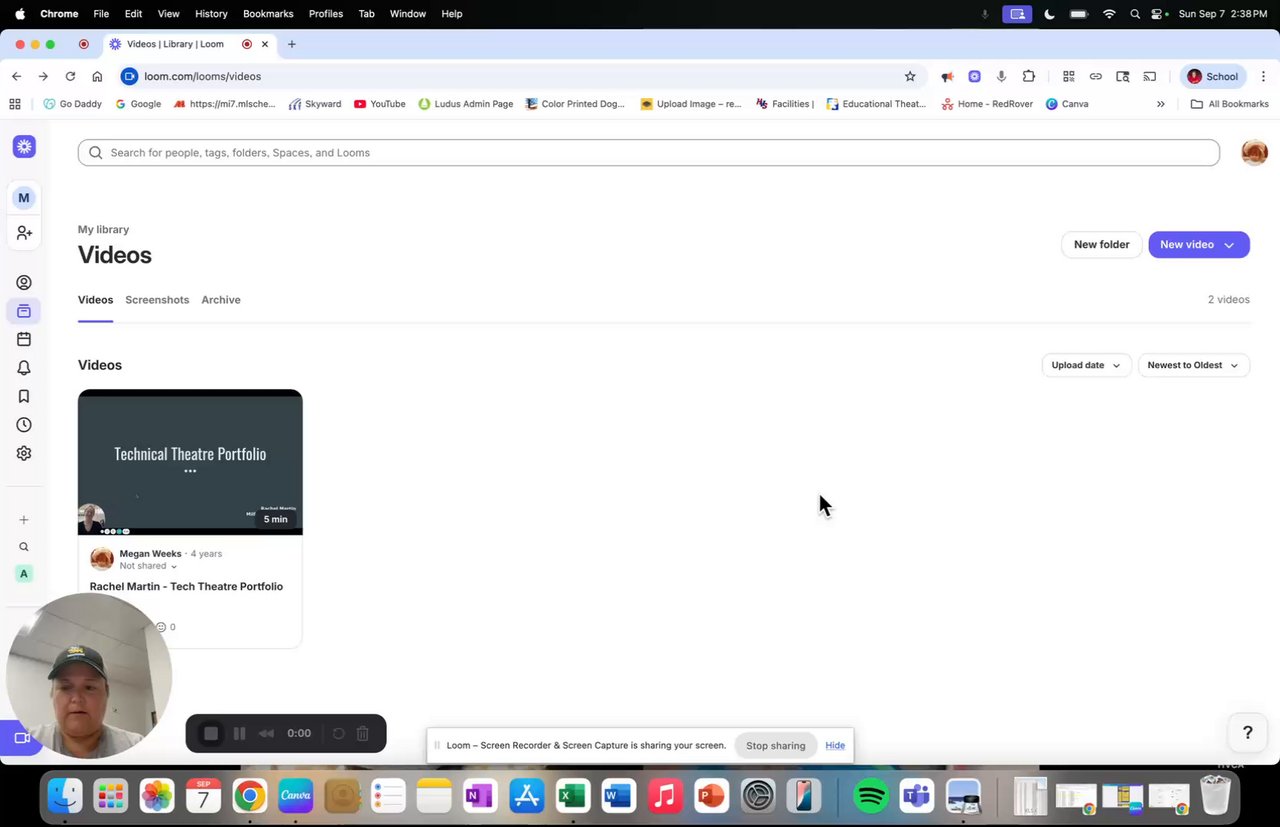Click the restart recording icon

point(339,733)
